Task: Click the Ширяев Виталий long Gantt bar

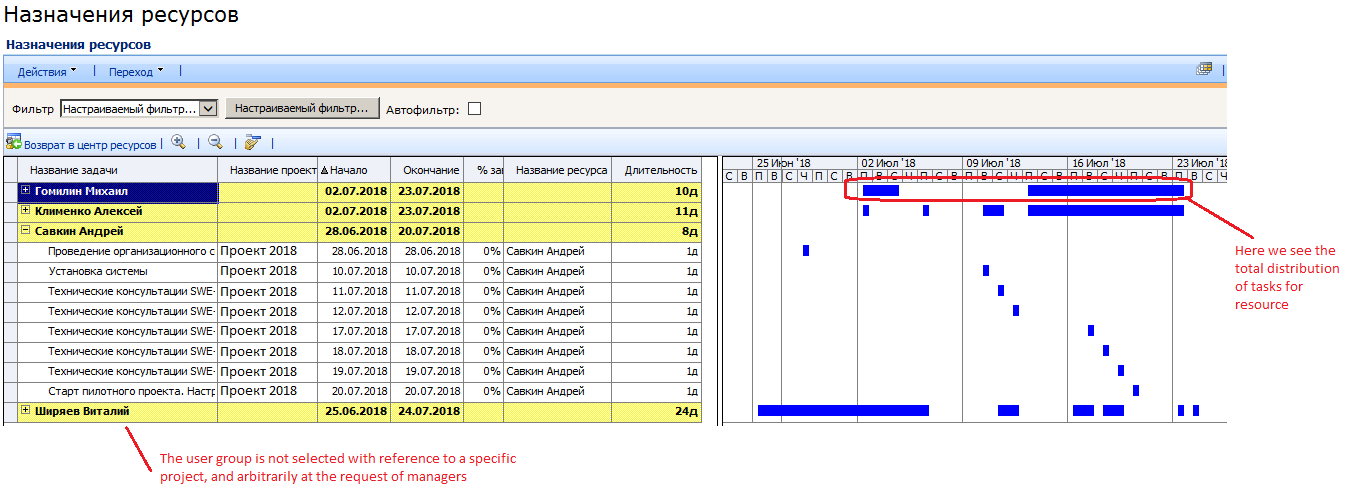Action: click(x=842, y=410)
